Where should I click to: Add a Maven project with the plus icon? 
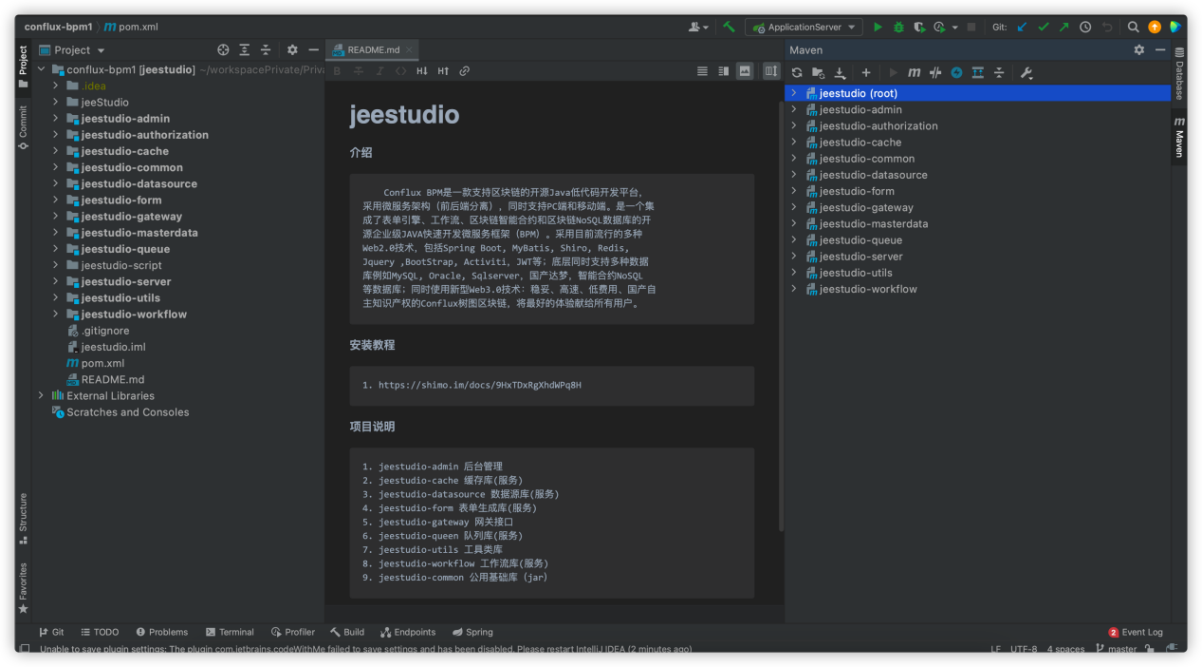[866, 72]
